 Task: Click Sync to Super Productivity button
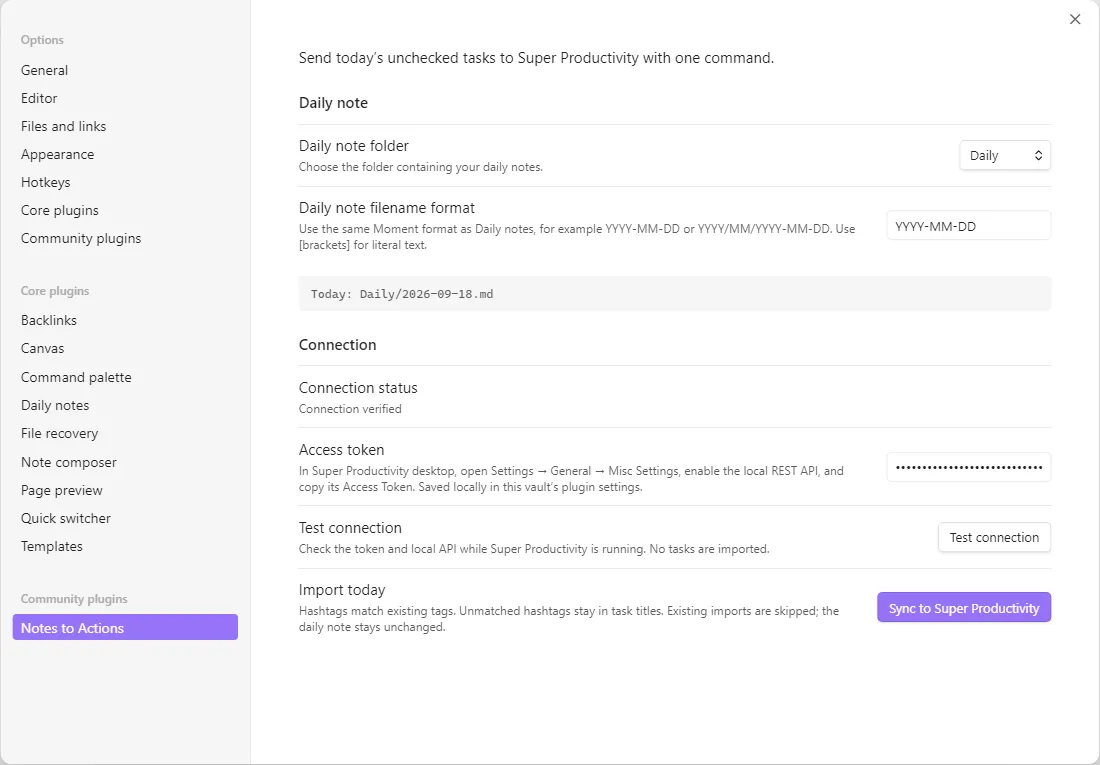[x=964, y=608]
